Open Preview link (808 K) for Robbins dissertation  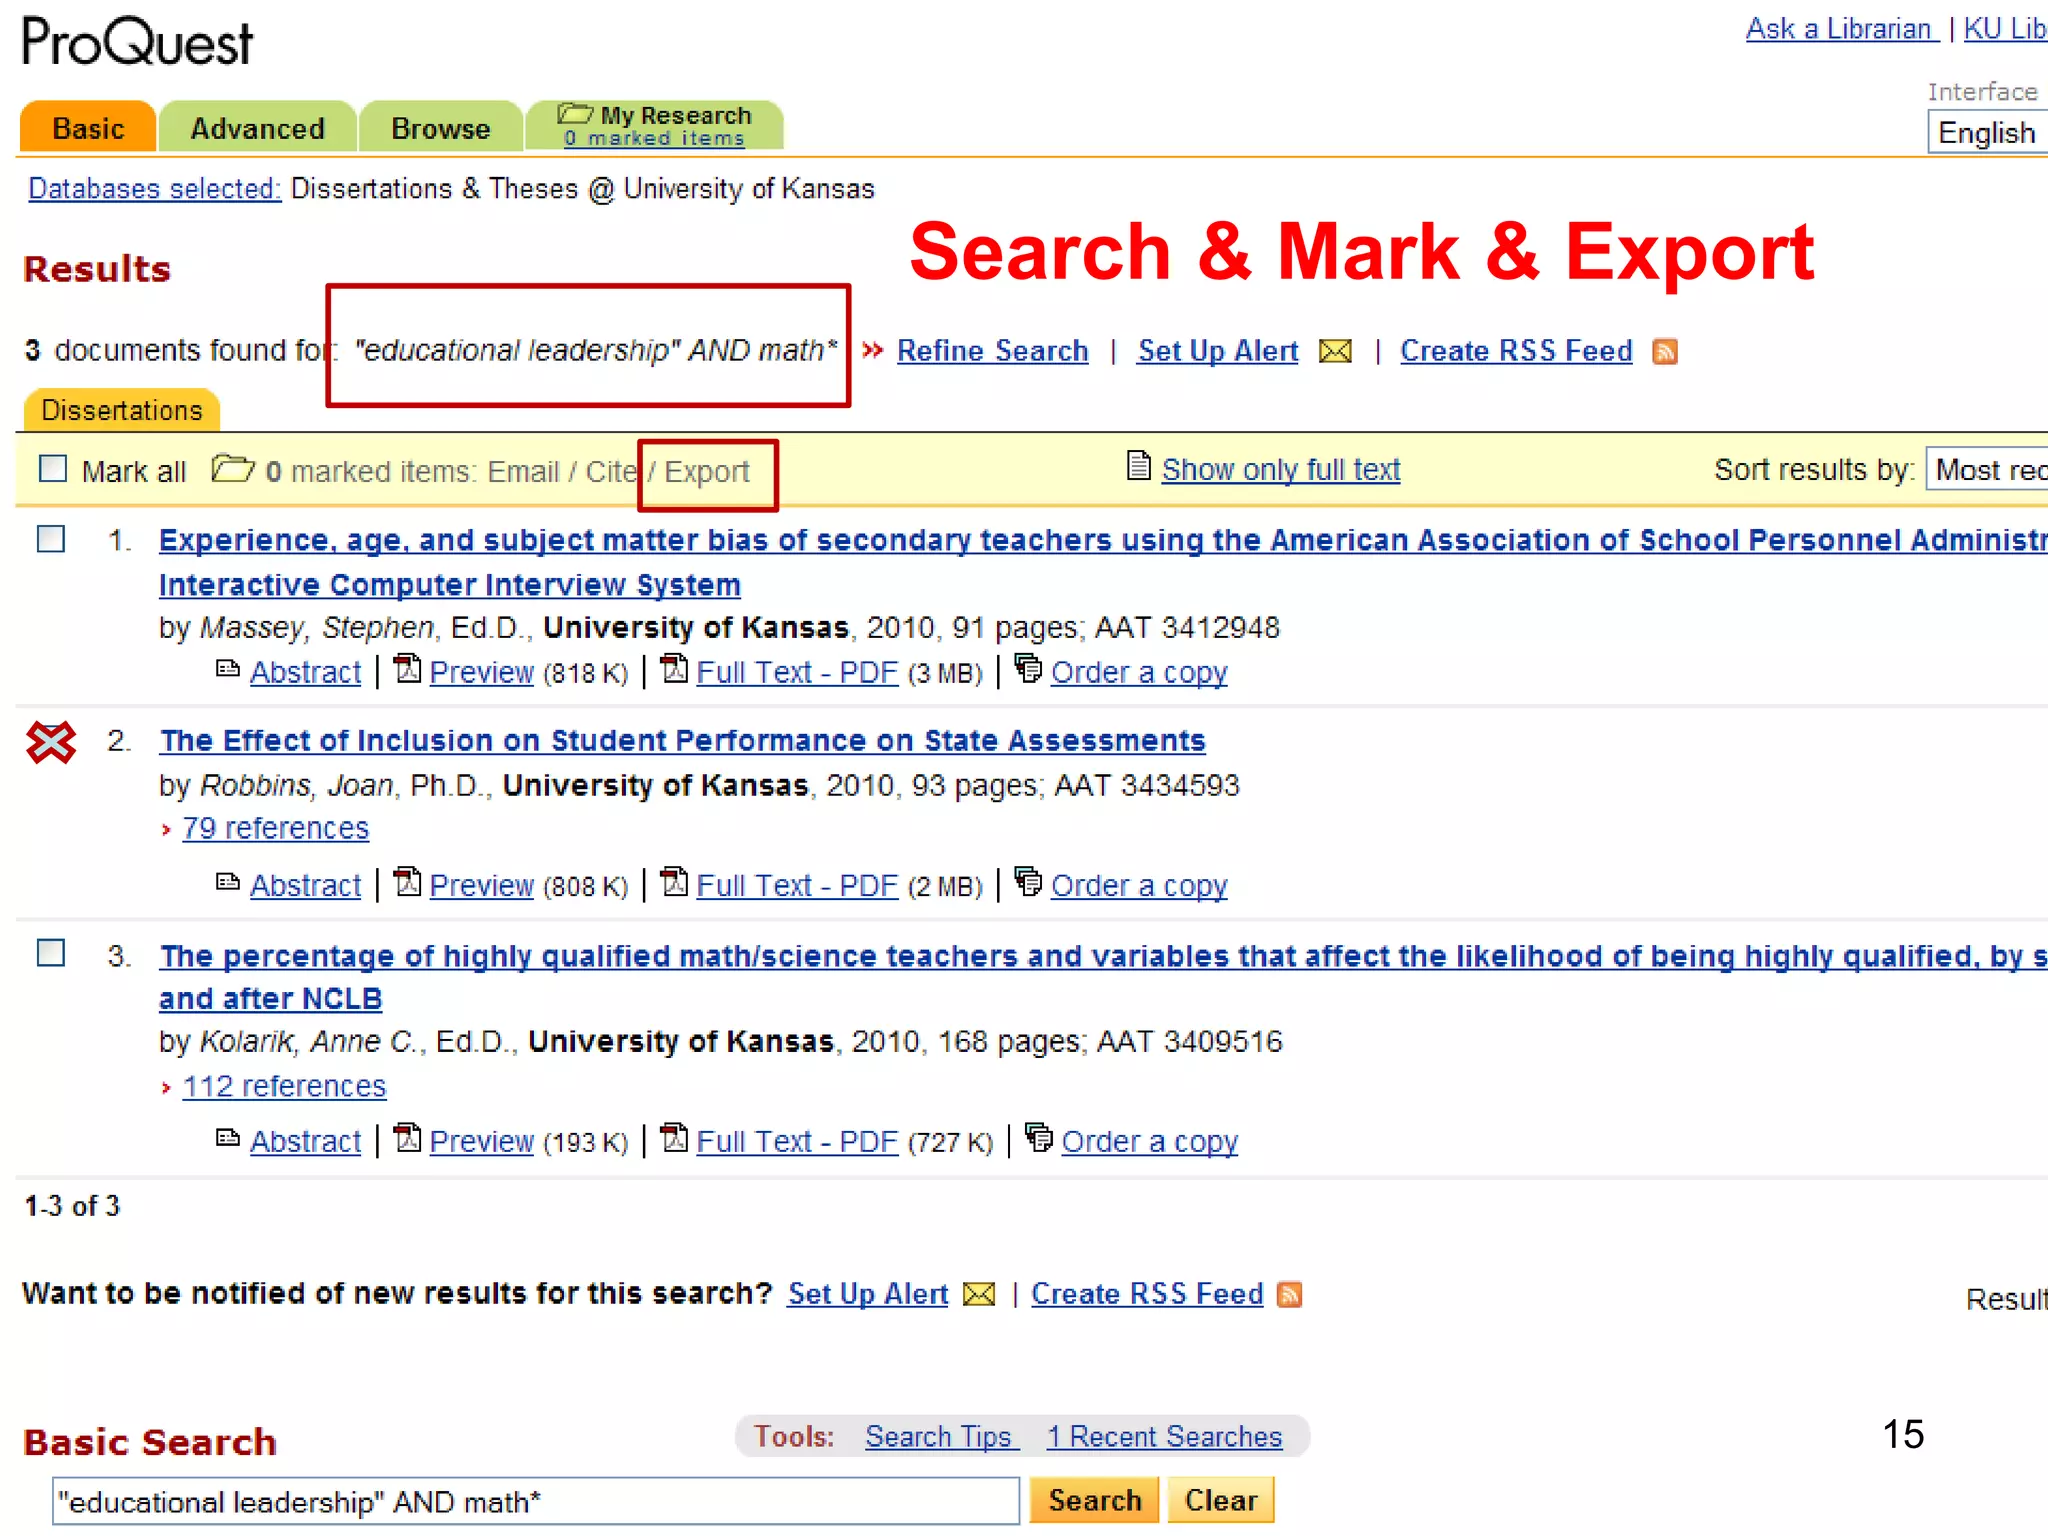(x=481, y=885)
